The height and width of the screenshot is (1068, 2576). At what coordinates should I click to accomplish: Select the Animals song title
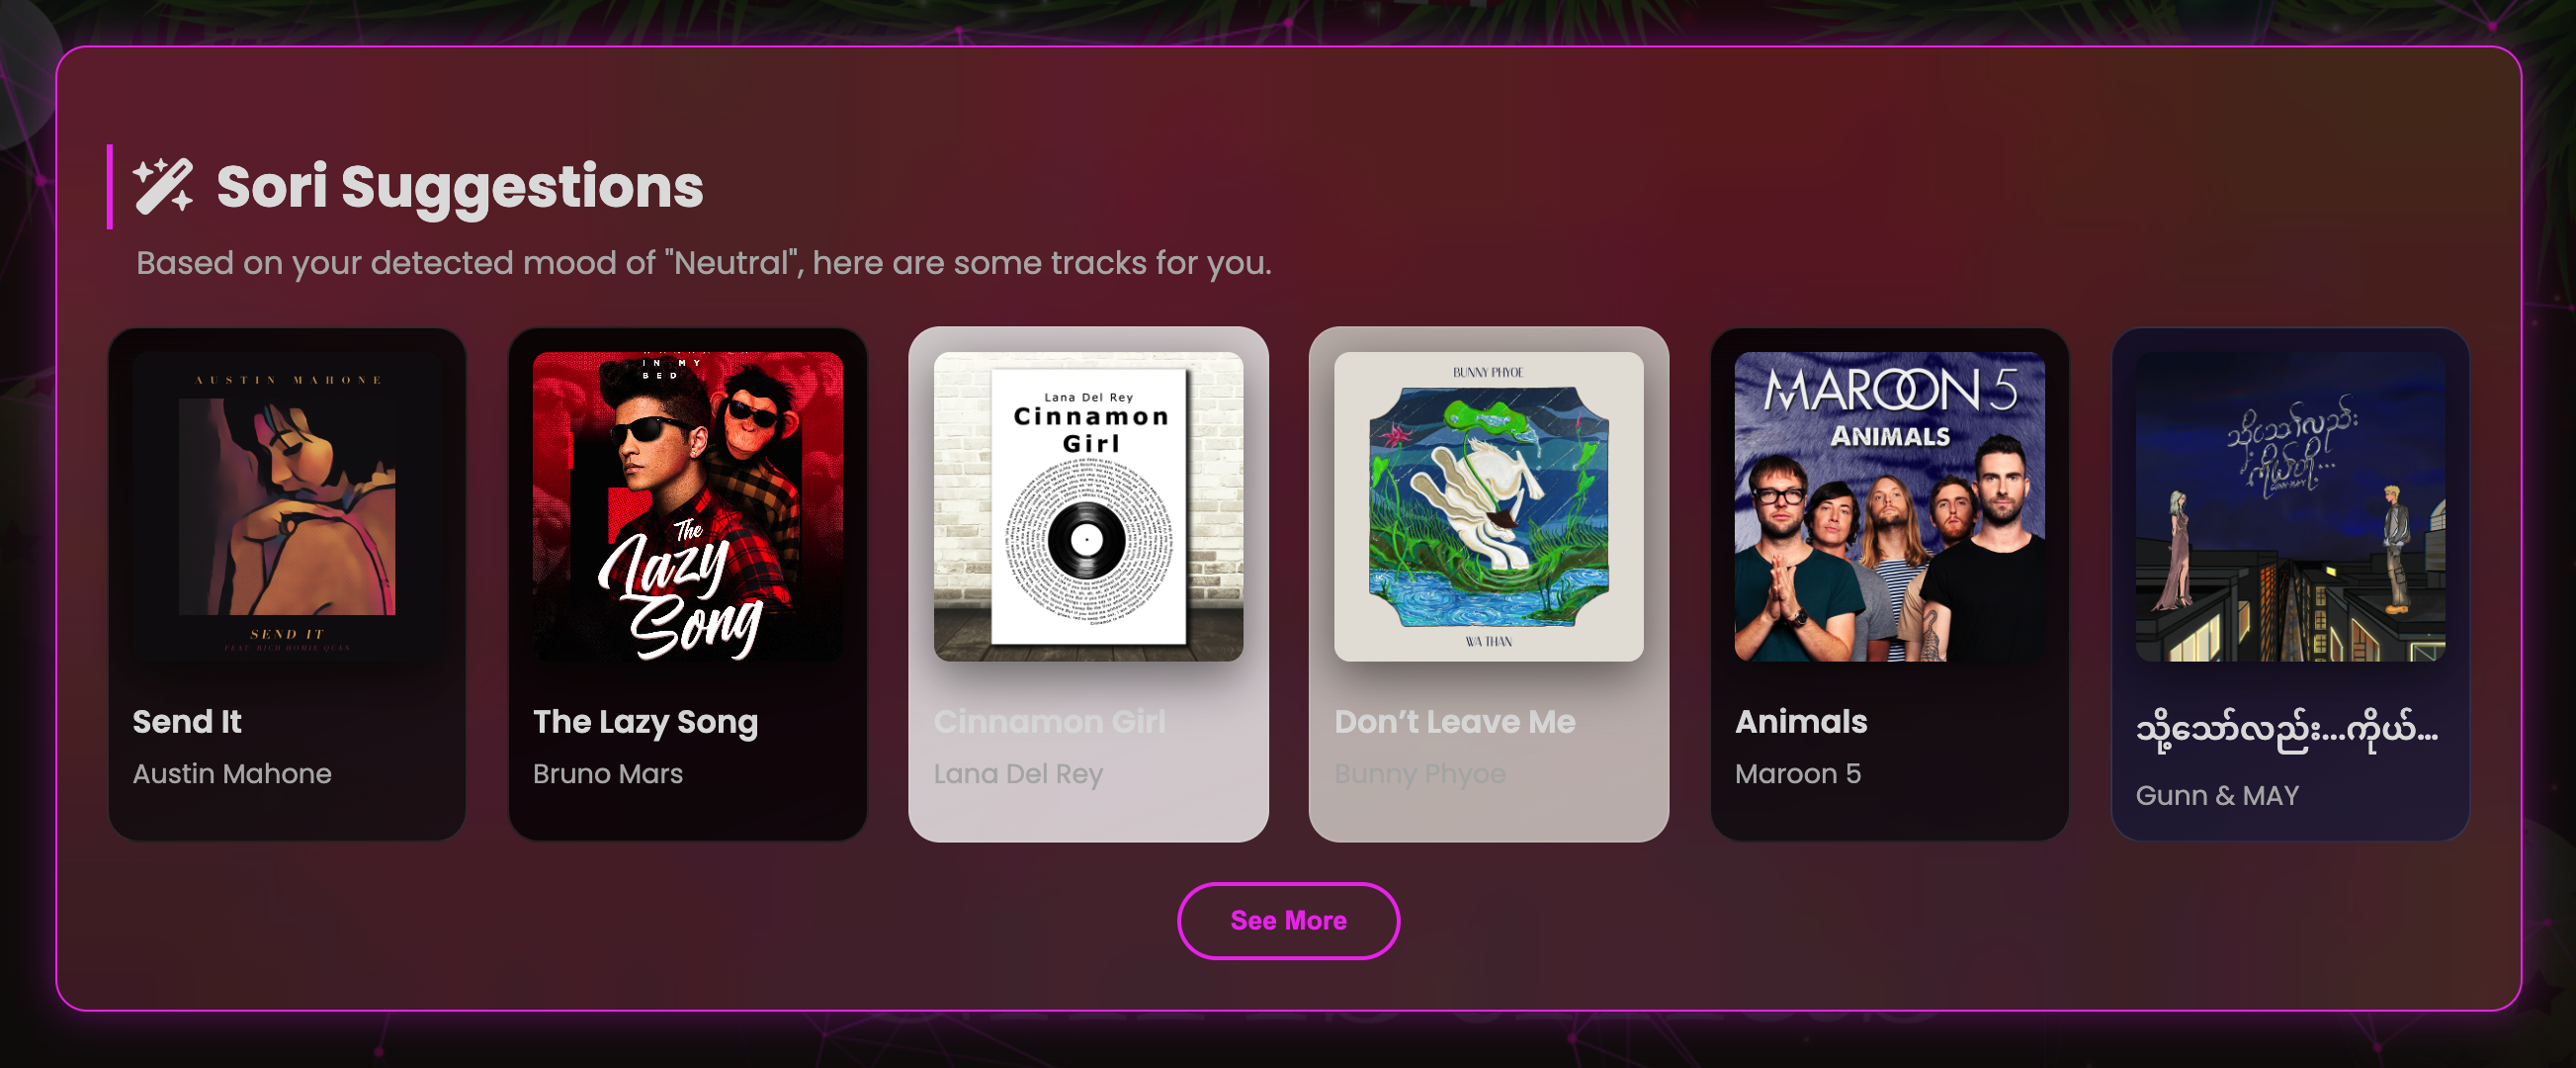[x=1801, y=721]
